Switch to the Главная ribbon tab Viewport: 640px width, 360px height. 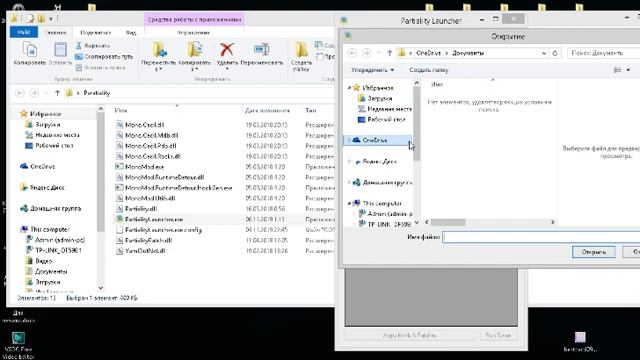(56, 33)
